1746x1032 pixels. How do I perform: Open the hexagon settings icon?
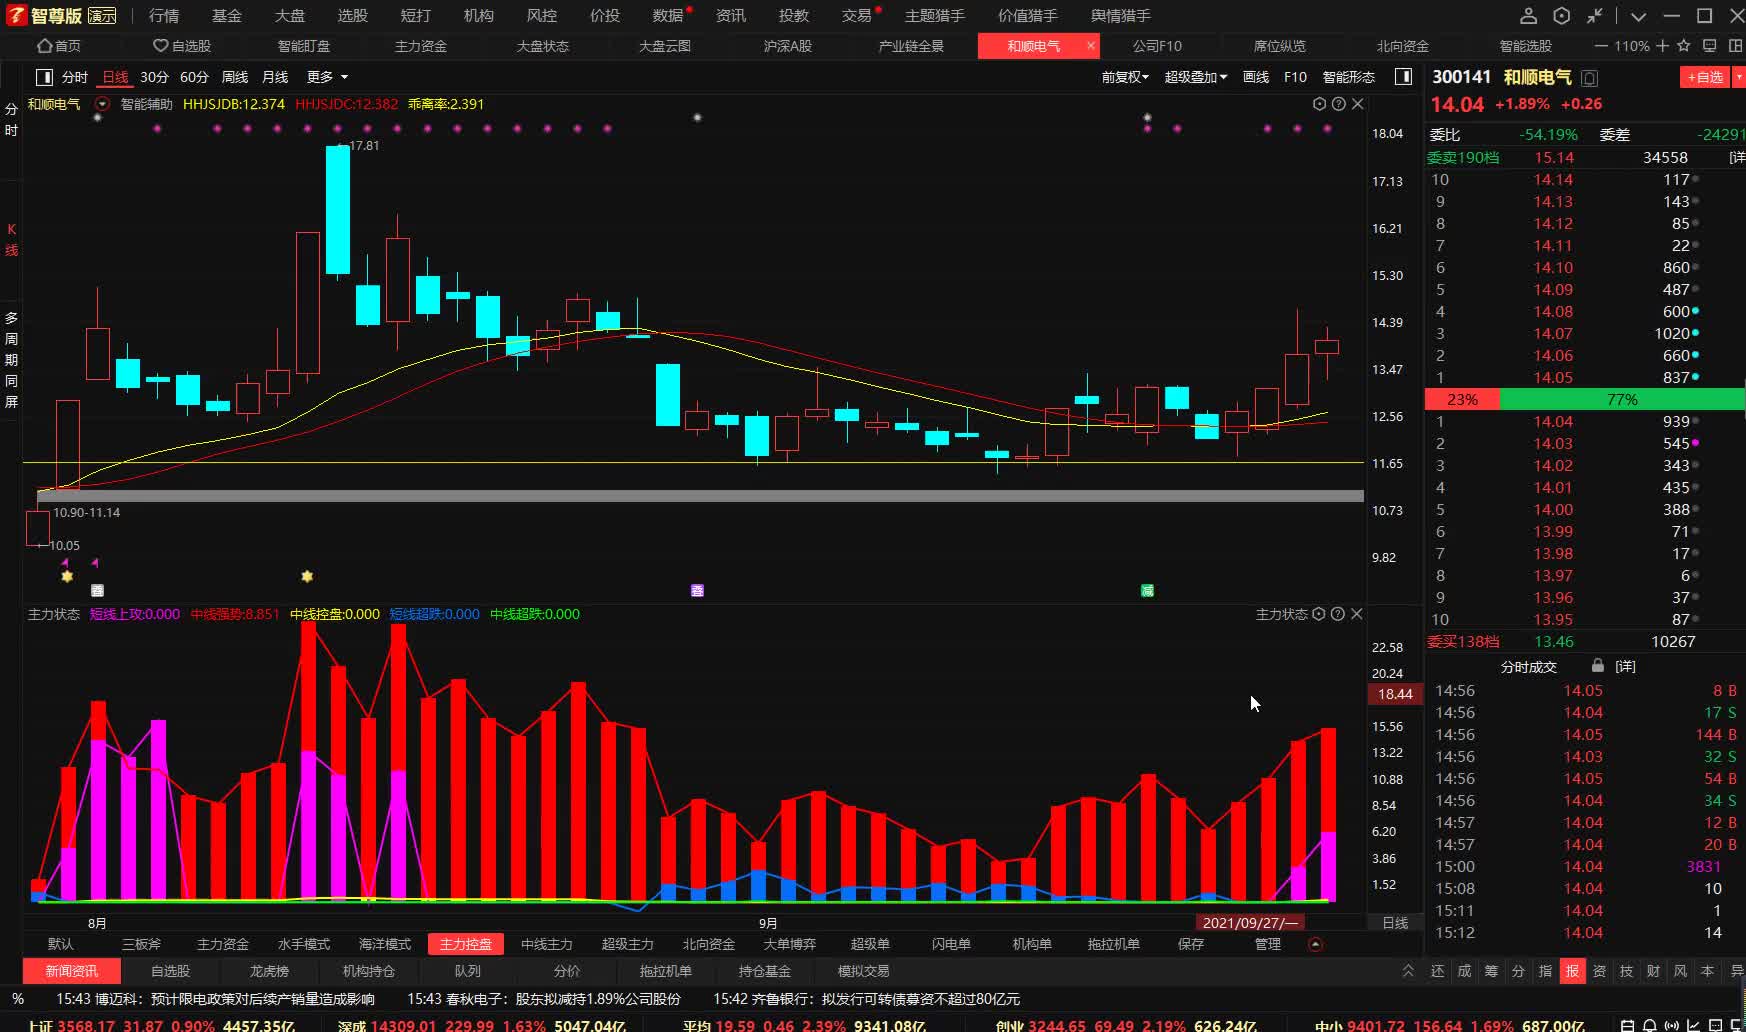click(1562, 16)
